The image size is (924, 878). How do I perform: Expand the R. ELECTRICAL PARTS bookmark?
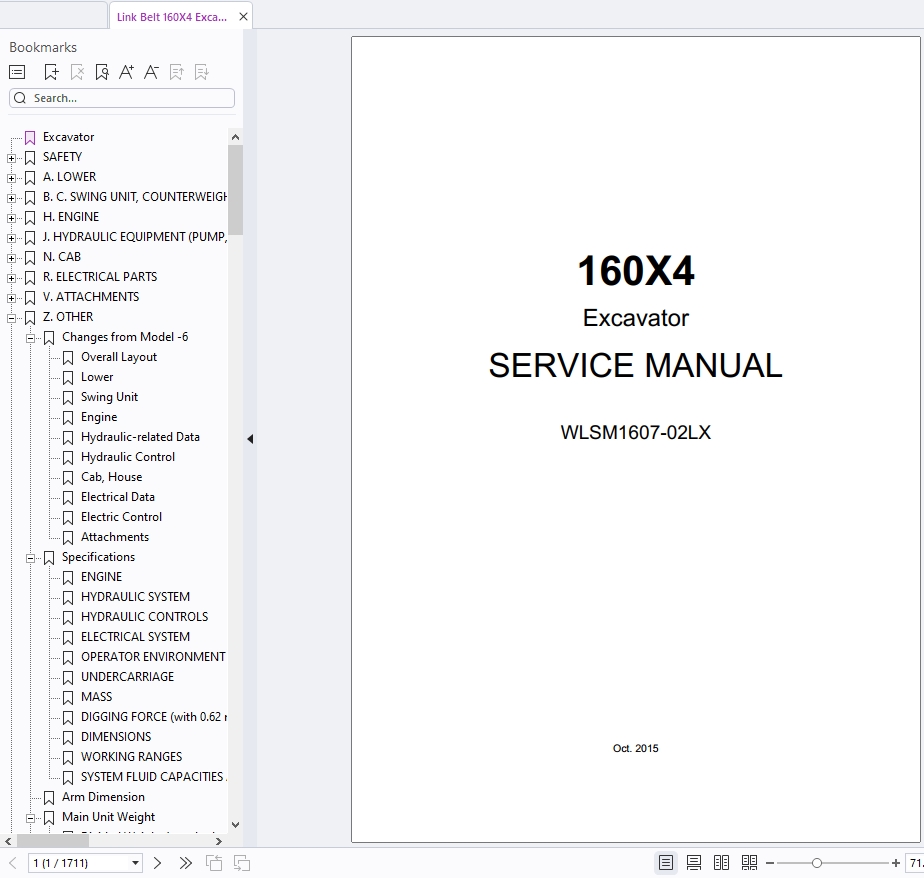pyautogui.click(x=11, y=278)
